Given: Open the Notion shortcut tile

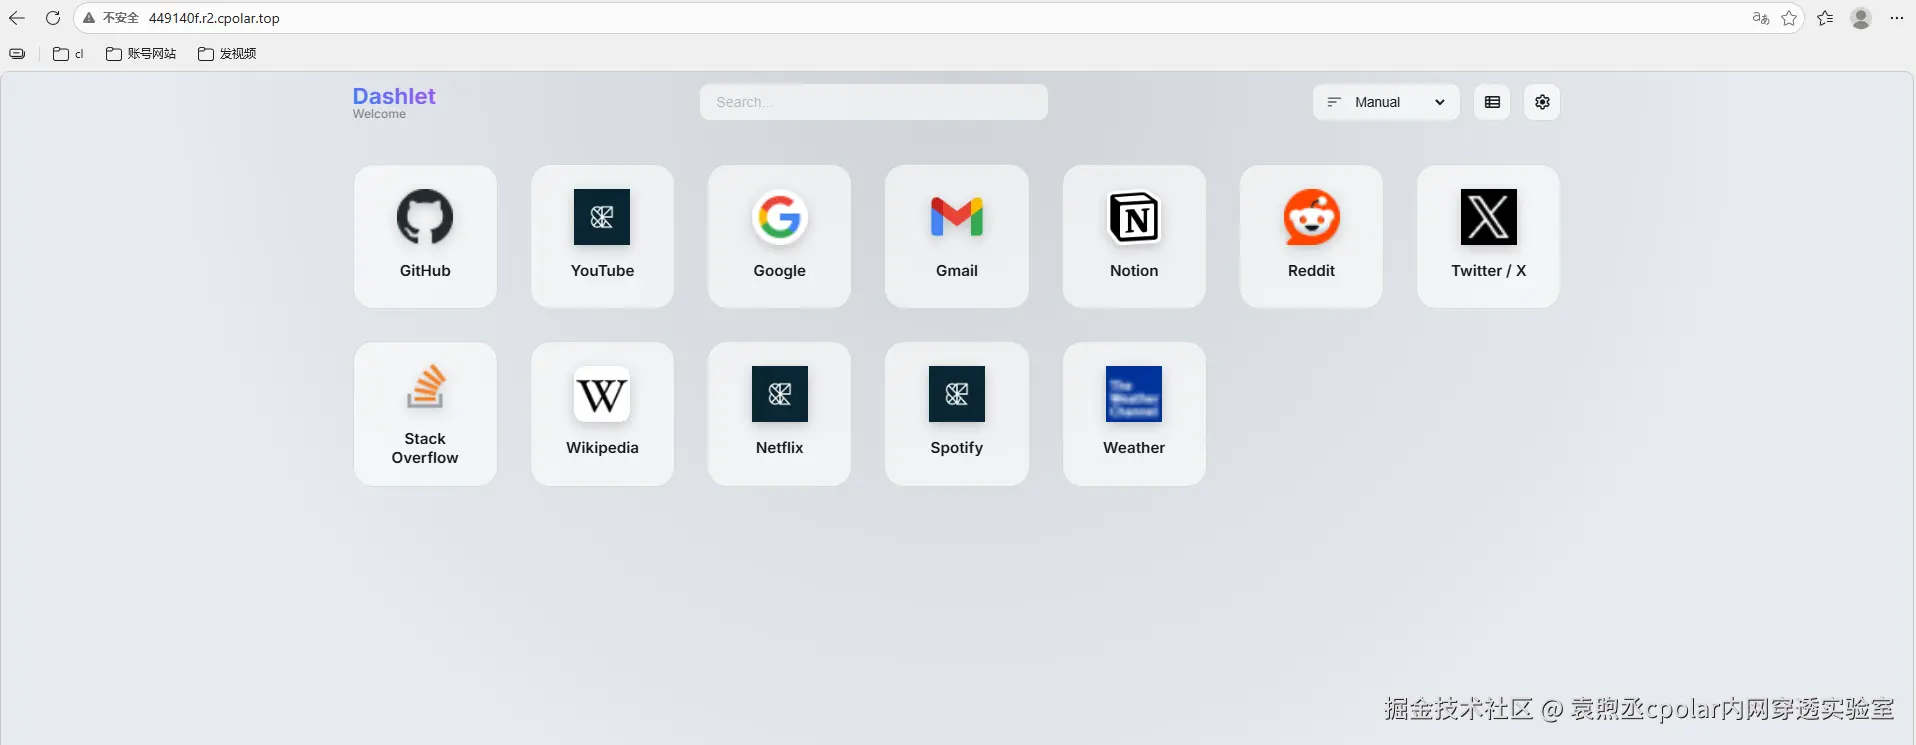Looking at the screenshot, I should [1134, 237].
